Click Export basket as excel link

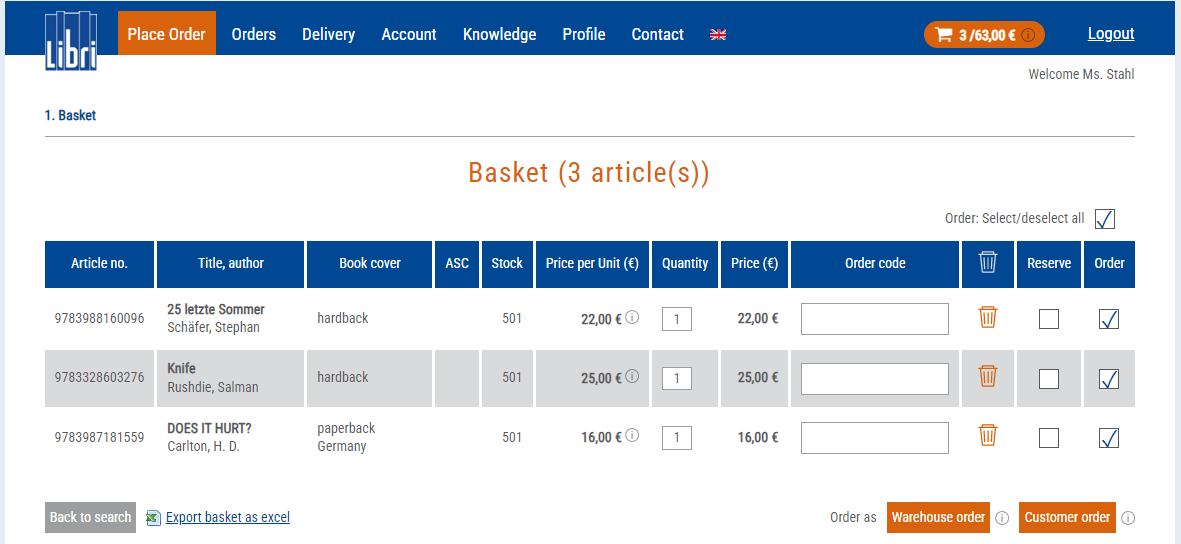pyautogui.click(x=227, y=518)
